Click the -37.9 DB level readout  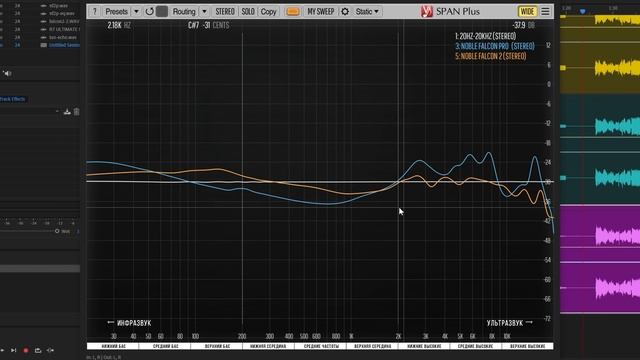[523, 25]
